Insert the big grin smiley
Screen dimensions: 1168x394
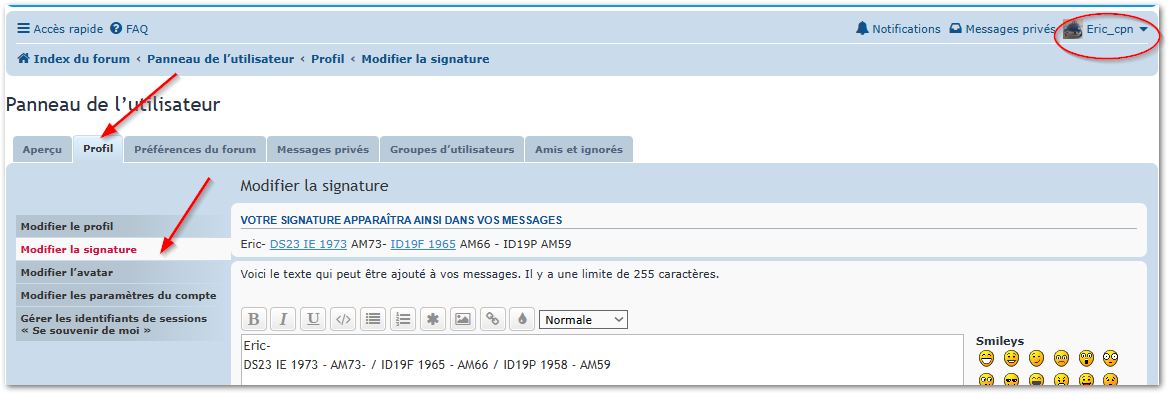coord(986,358)
